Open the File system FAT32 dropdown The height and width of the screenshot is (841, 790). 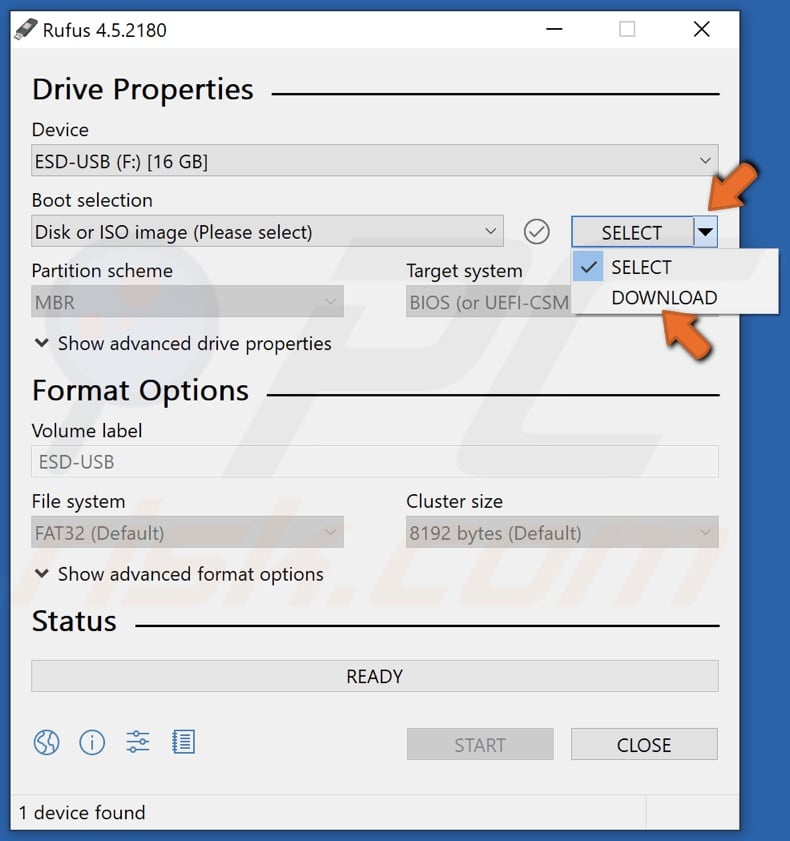(x=187, y=532)
